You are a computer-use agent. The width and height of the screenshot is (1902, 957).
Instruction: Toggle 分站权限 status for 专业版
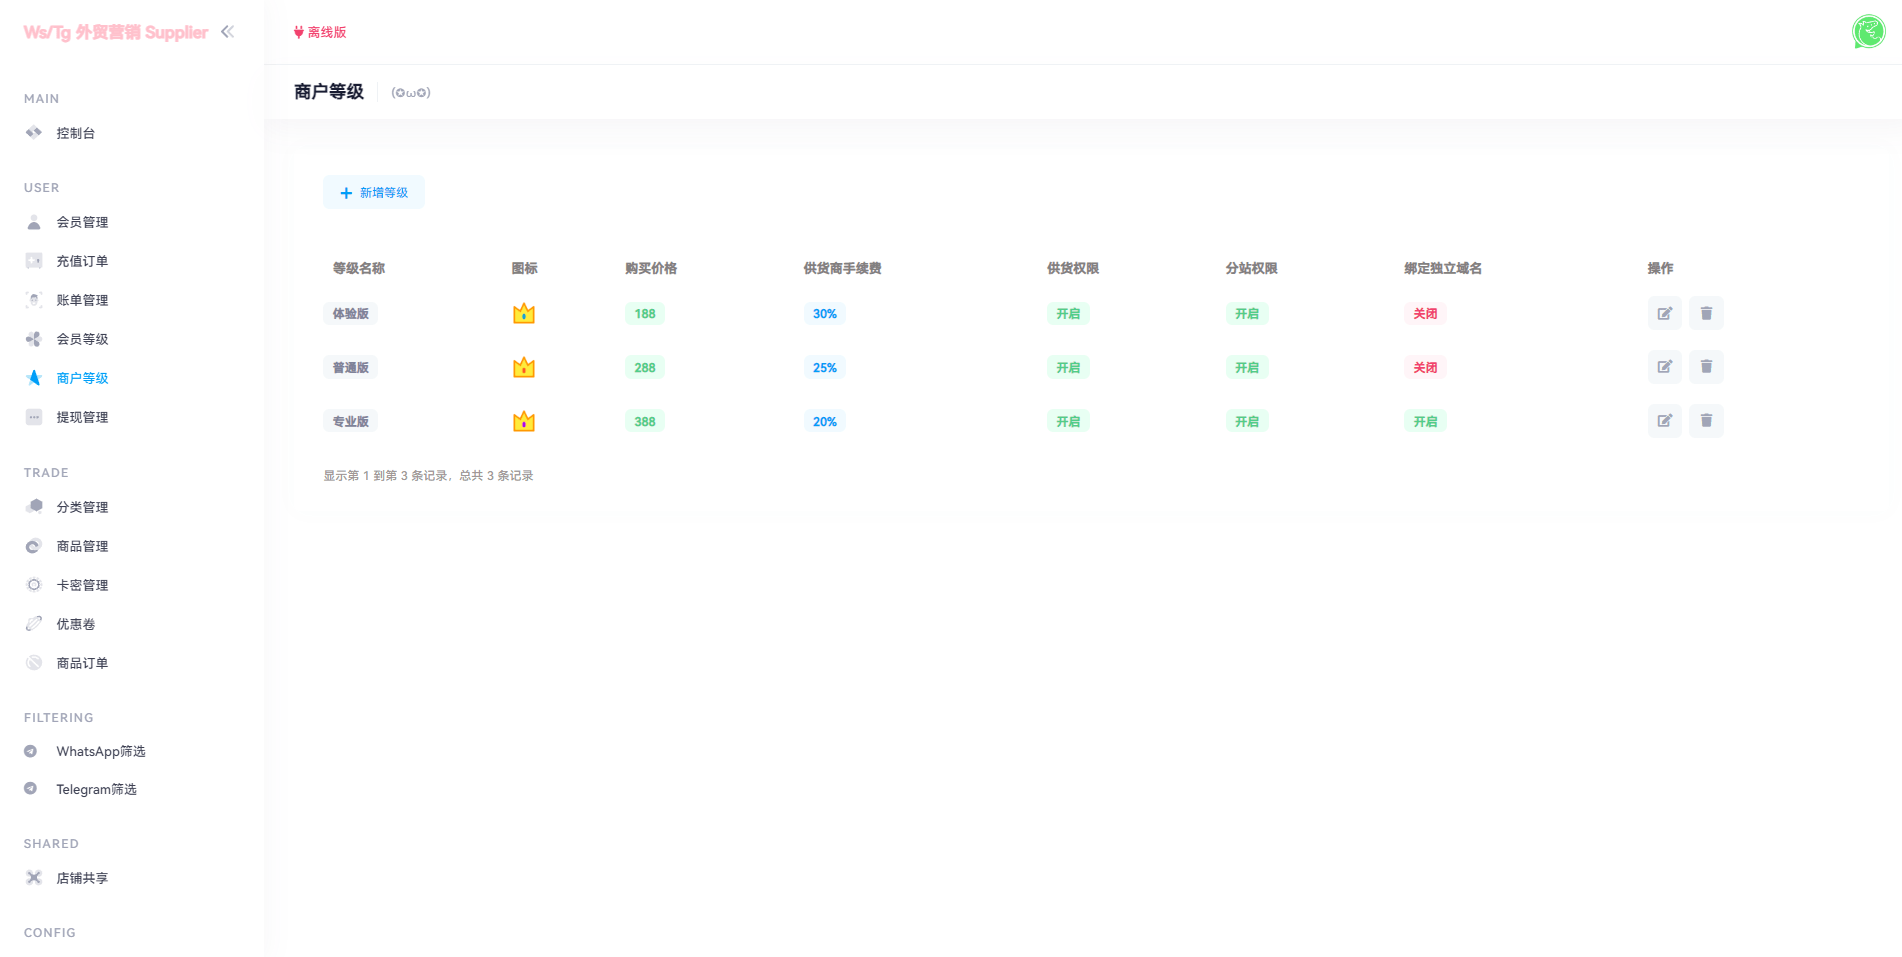click(x=1247, y=422)
